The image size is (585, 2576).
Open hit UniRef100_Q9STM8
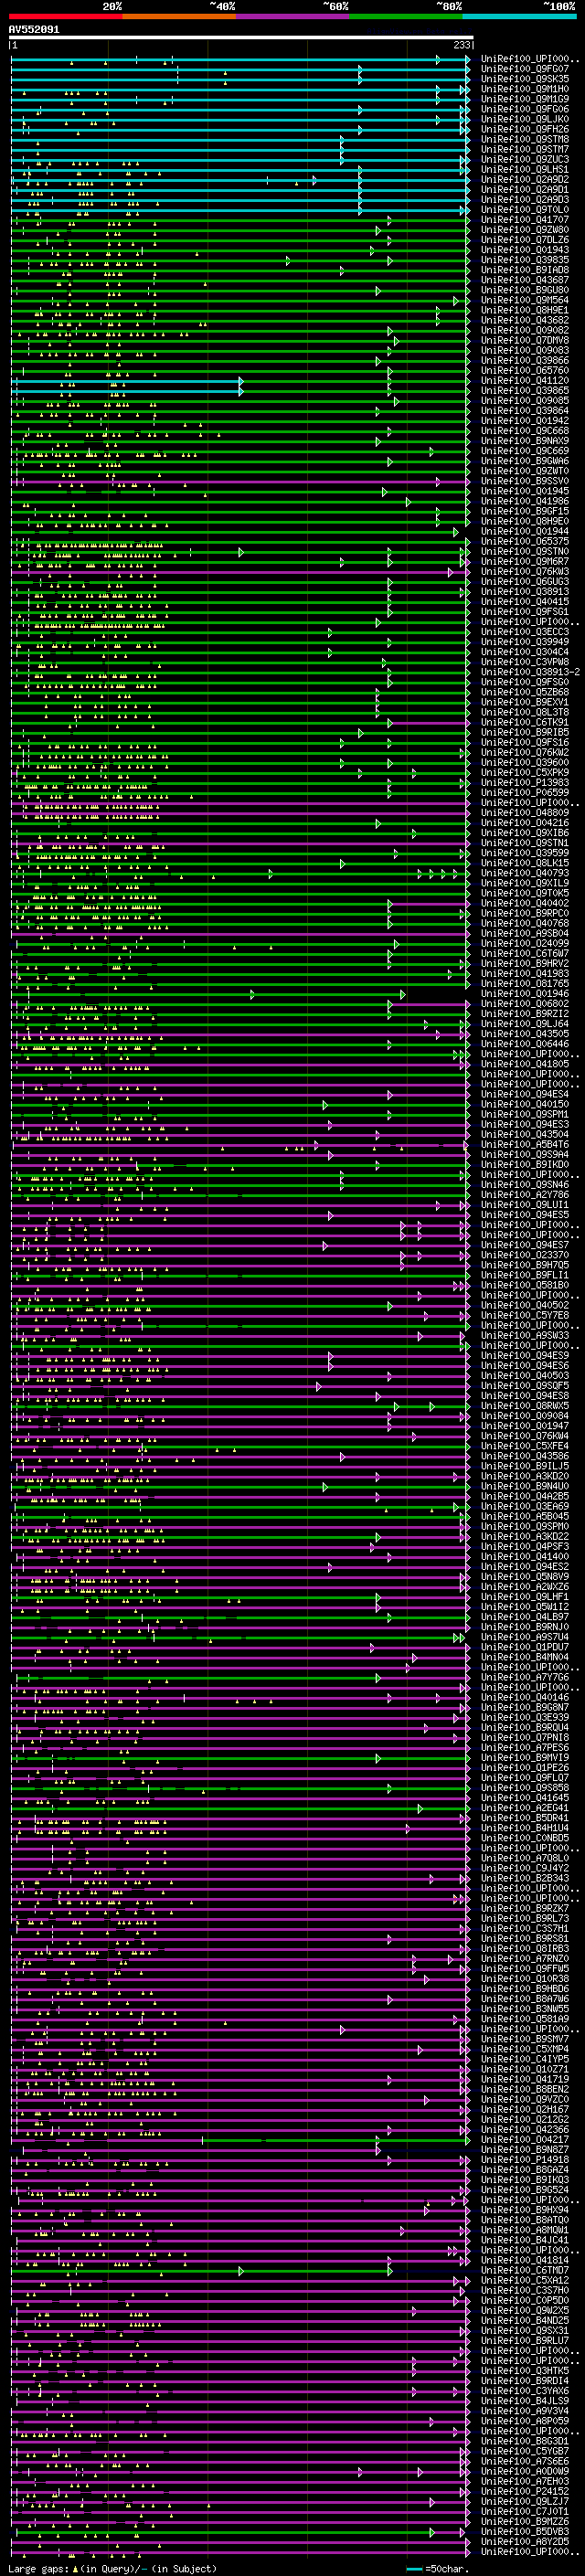(525, 140)
